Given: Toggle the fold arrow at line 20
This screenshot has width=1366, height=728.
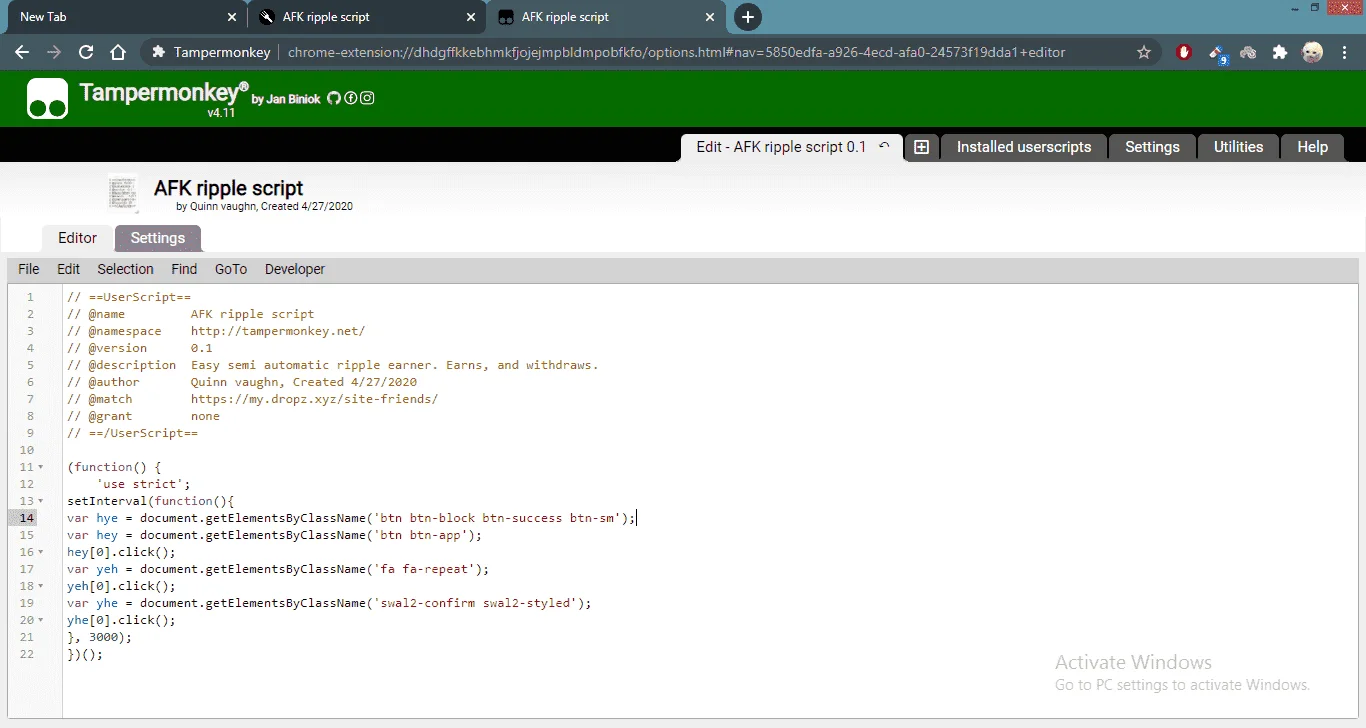Looking at the screenshot, I should 40,620.
